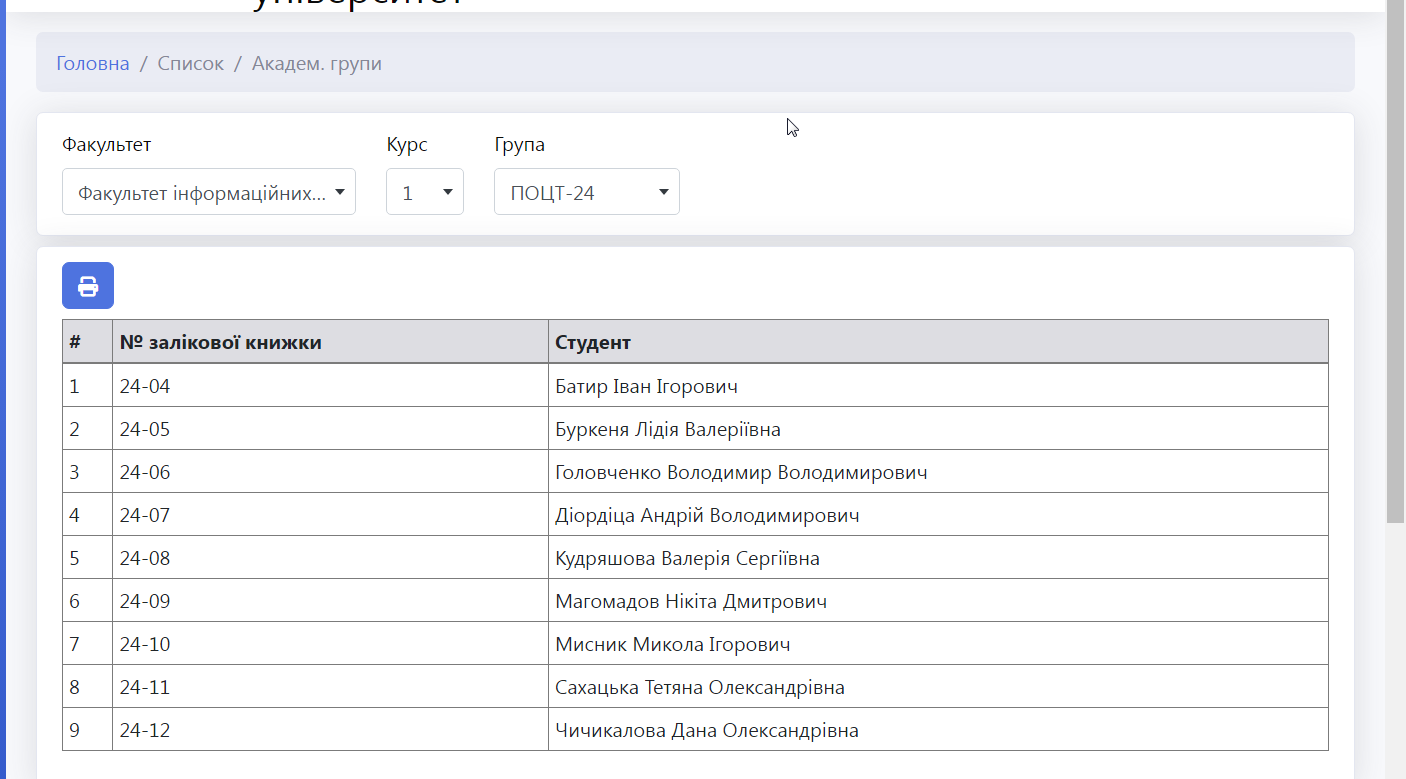Screen dimensions: 1406x779
Task: Select student Сахацька Тетяна Олександрівна
Action: pos(700,687)
